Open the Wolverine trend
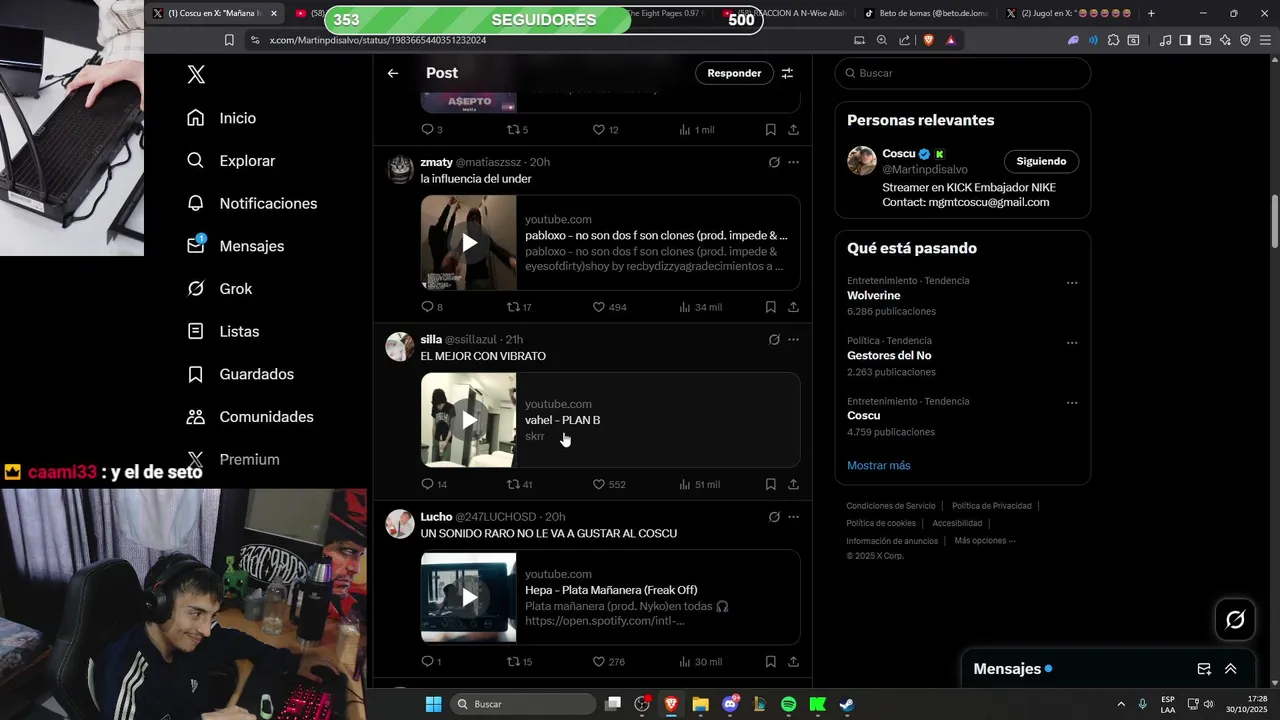 pyautogui.click(x=873, y=296)
